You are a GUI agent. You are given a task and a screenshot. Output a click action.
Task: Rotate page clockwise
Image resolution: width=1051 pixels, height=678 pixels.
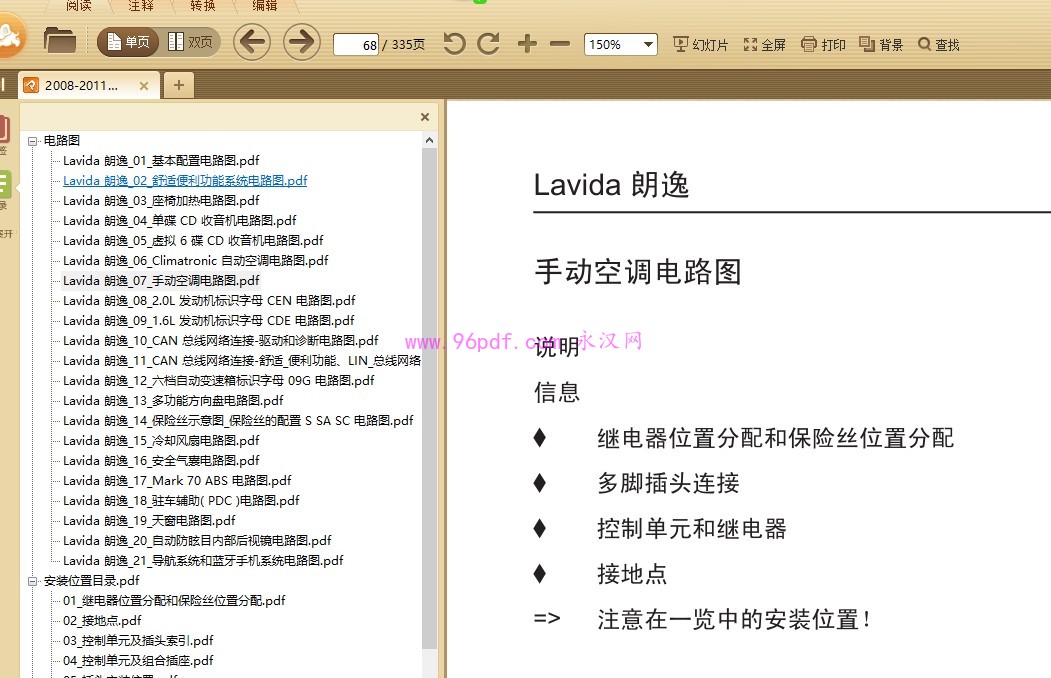(489, 44)
